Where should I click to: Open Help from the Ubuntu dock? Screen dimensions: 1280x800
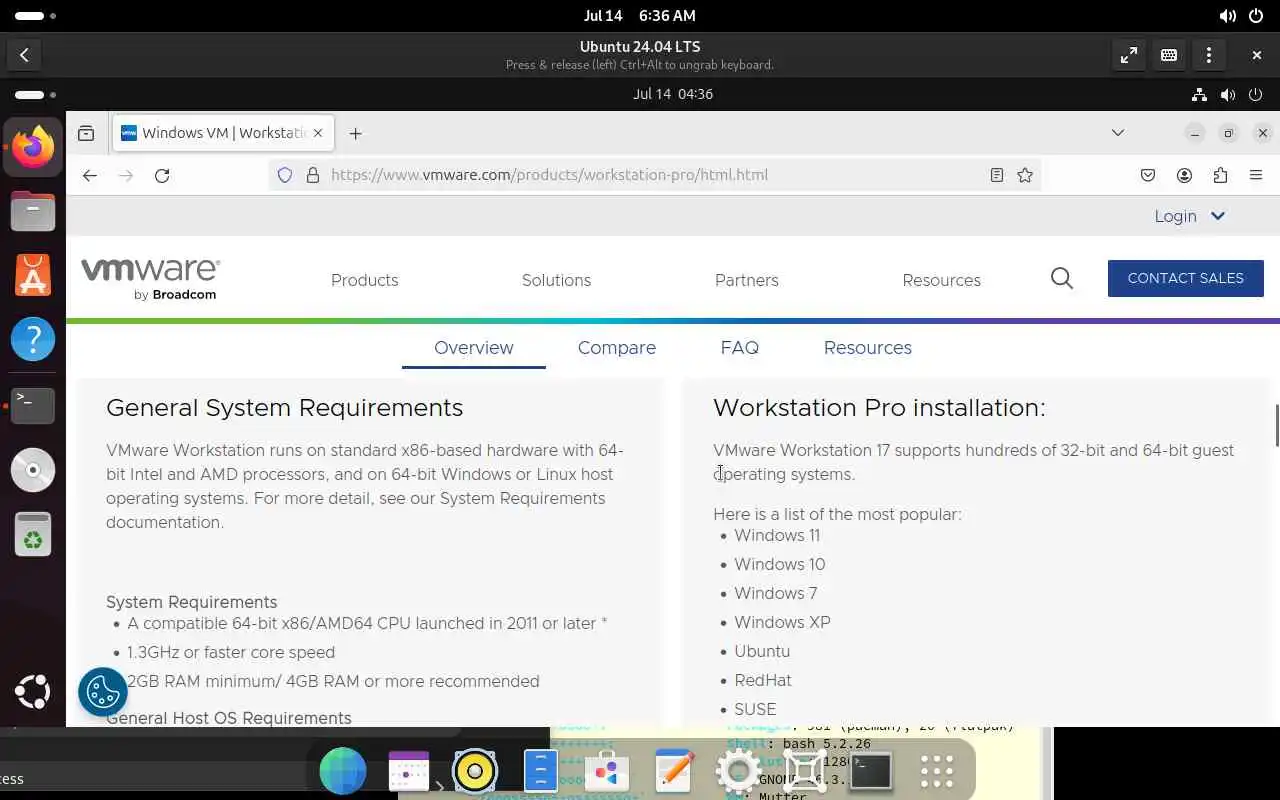pyautogui.click(x=33, y=341)
